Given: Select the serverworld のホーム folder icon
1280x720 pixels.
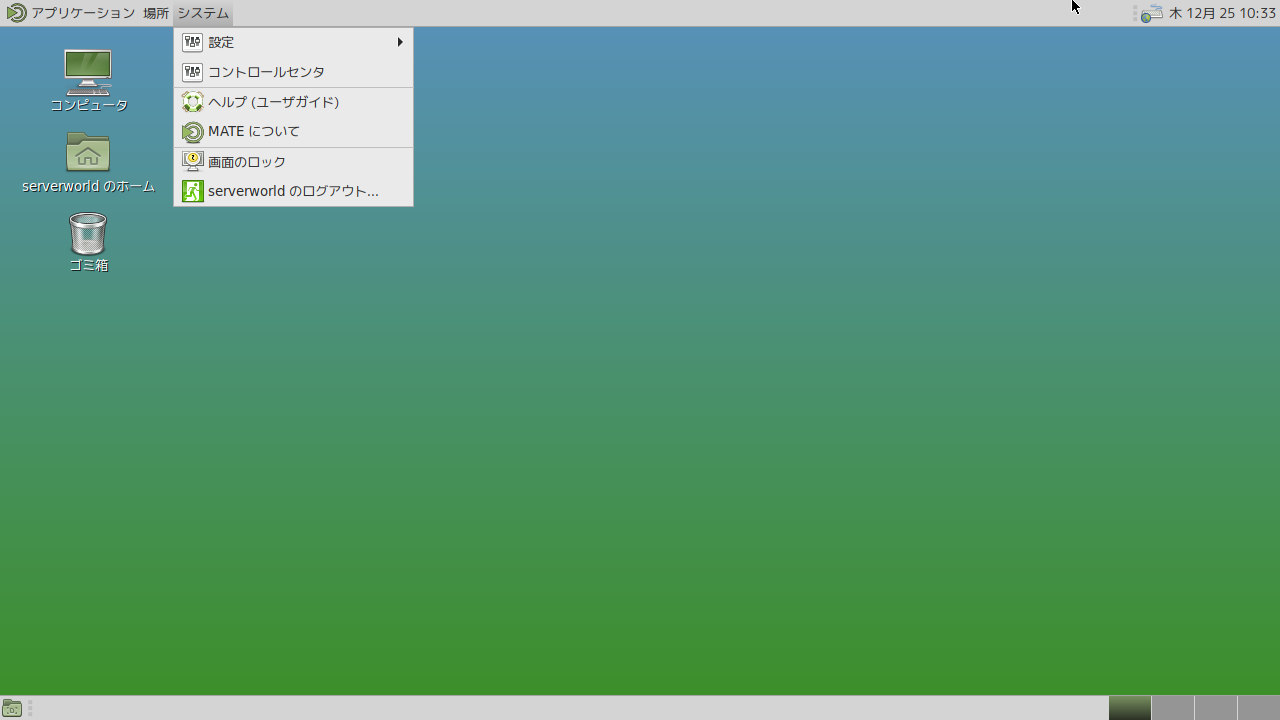Looking at the screenshot, I should [x=88, y=153].
